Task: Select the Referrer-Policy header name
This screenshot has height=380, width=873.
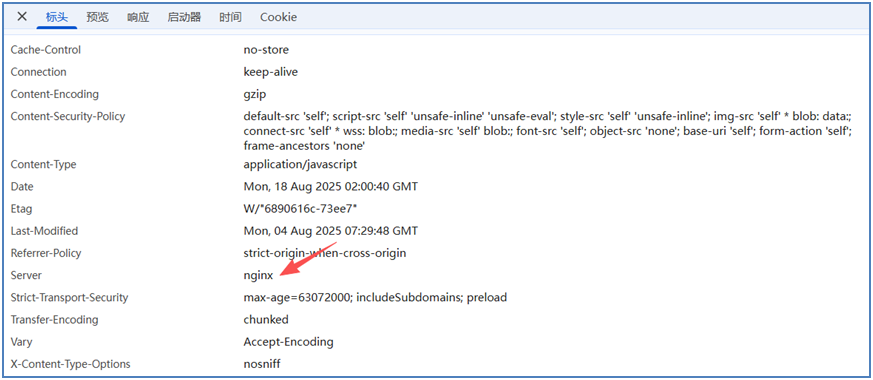Action: [x=46, y=253]
